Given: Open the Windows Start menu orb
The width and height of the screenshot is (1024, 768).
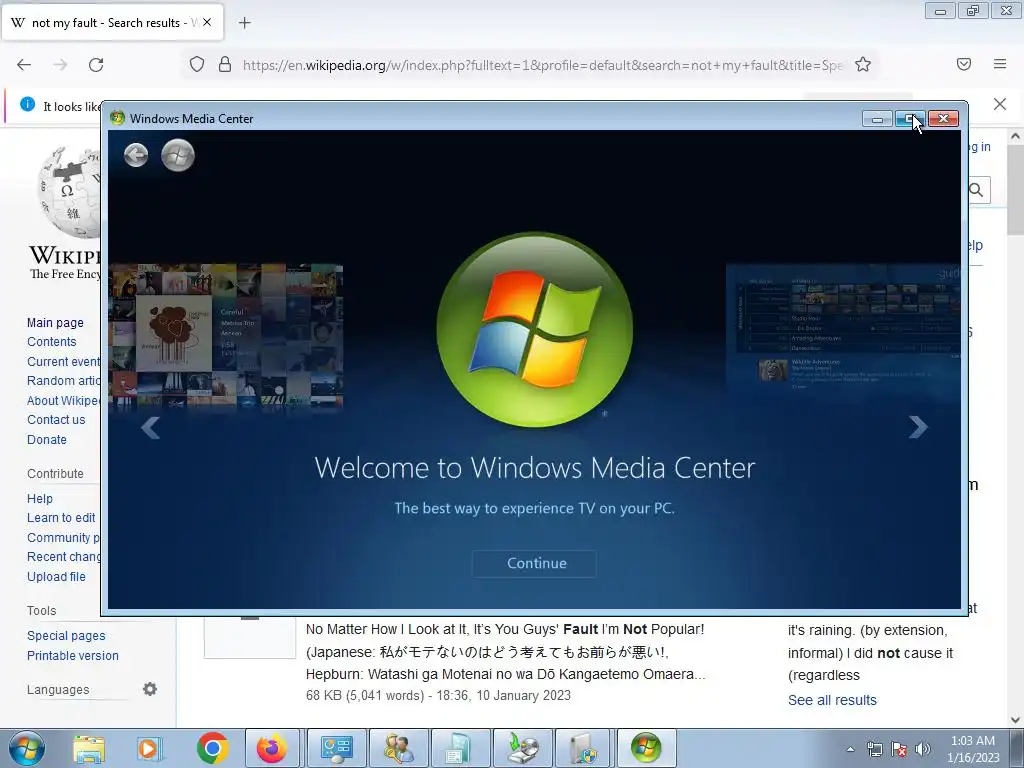Looking at the screenshot, I should tap(27, 748).
